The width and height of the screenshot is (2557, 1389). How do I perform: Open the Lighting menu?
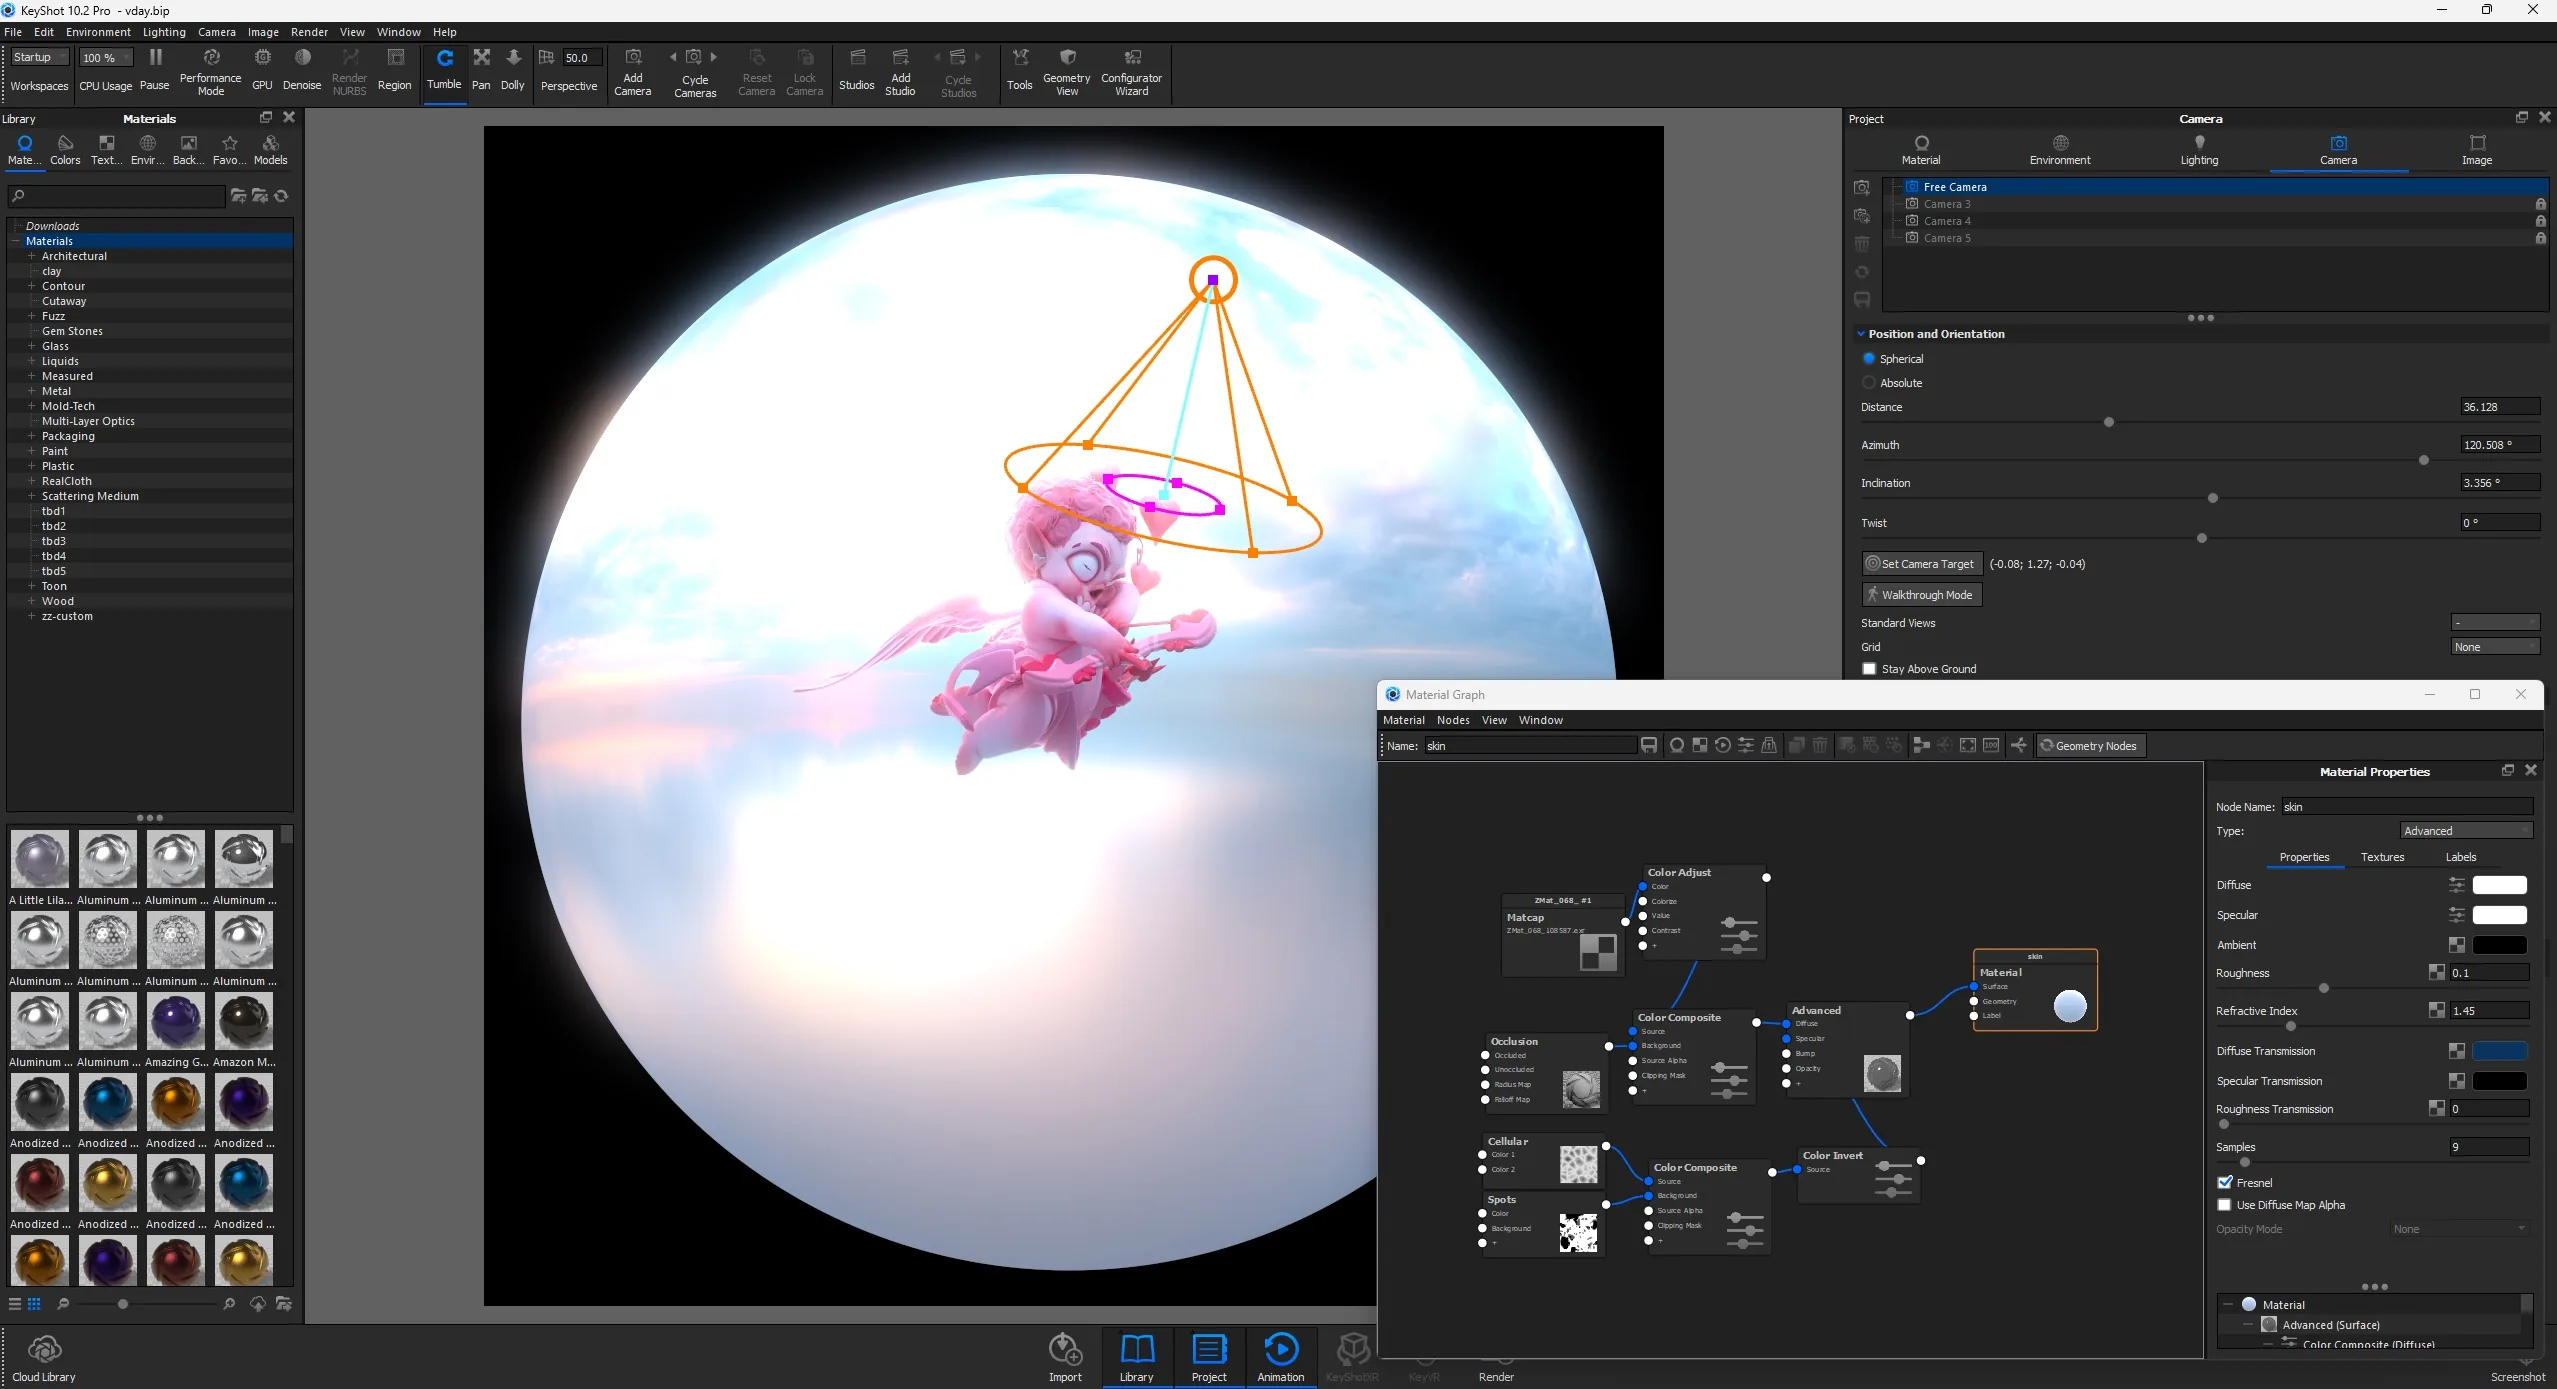click(164, 32)
